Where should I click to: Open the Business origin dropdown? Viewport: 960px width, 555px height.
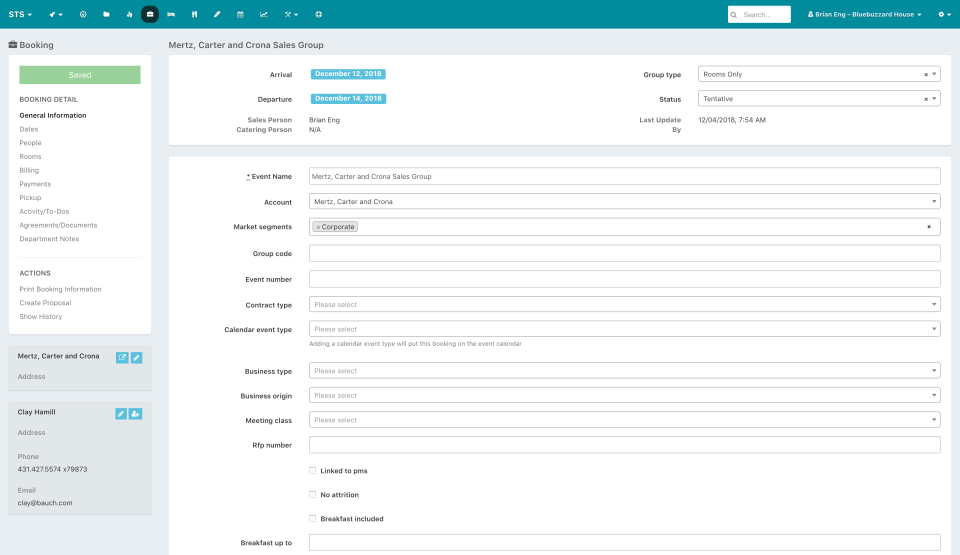(624, 395)
